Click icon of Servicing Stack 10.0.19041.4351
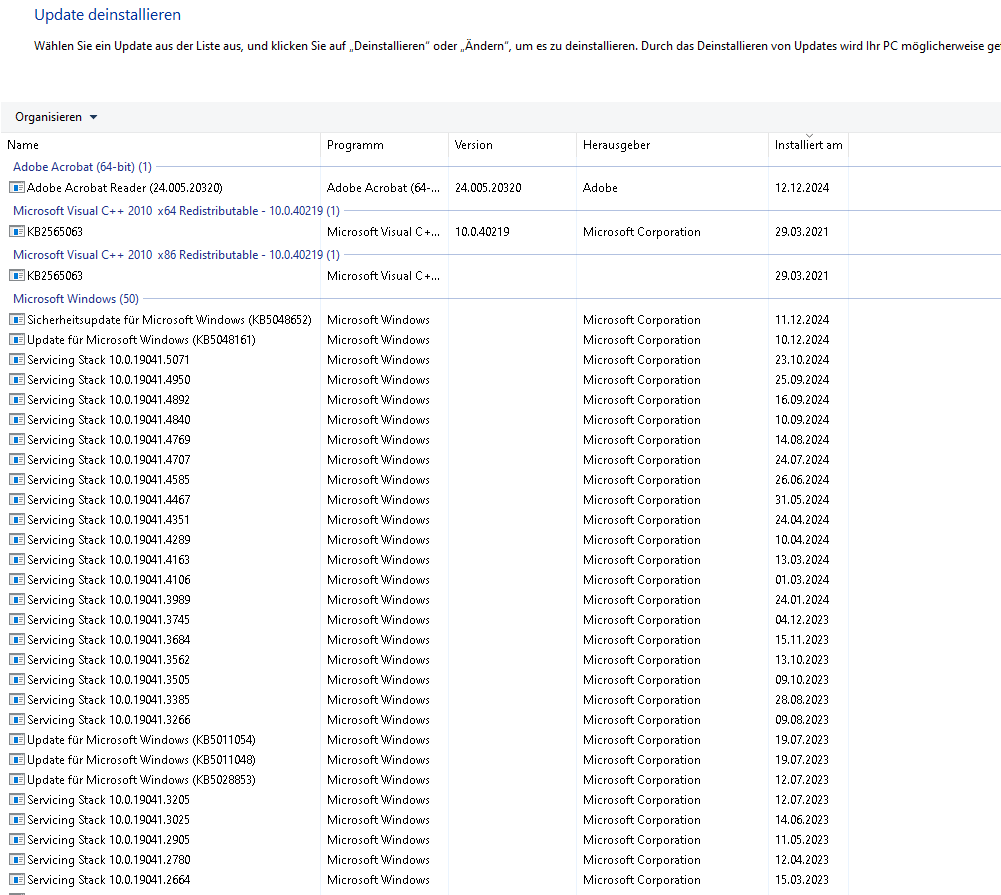 coord(17,520)
